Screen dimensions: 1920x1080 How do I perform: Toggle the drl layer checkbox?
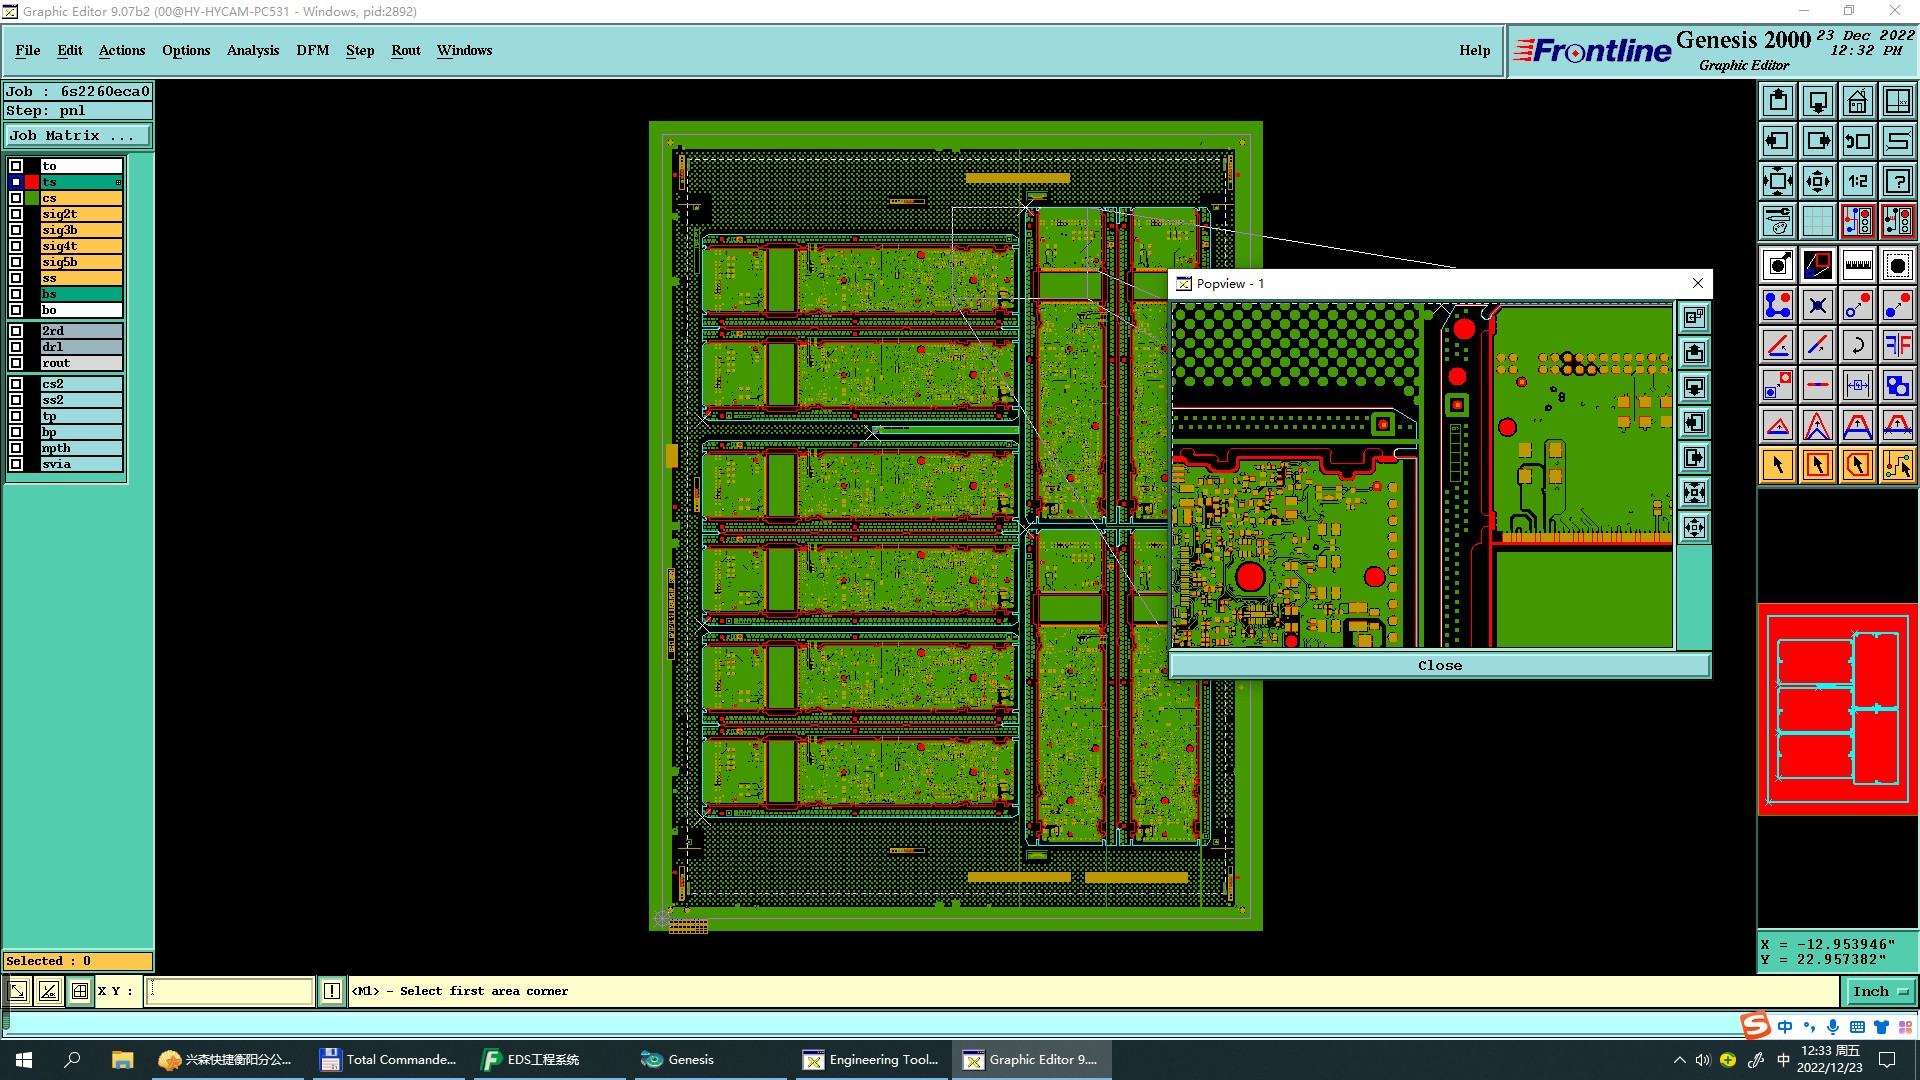(x=16, y=347)
